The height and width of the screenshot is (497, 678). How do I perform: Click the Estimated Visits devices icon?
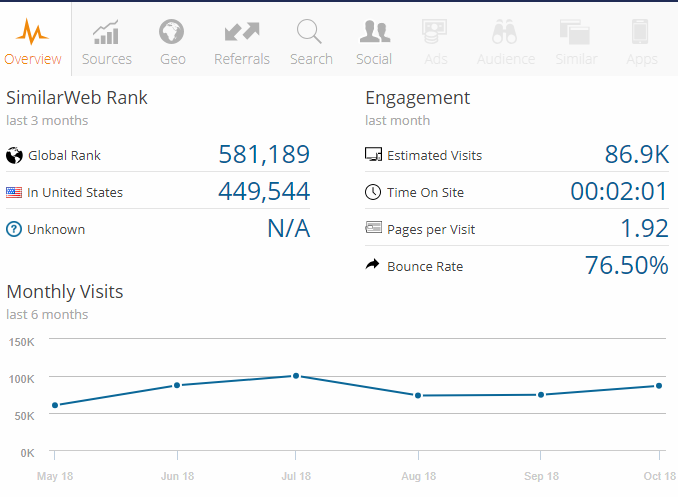[x=373, y=154]
